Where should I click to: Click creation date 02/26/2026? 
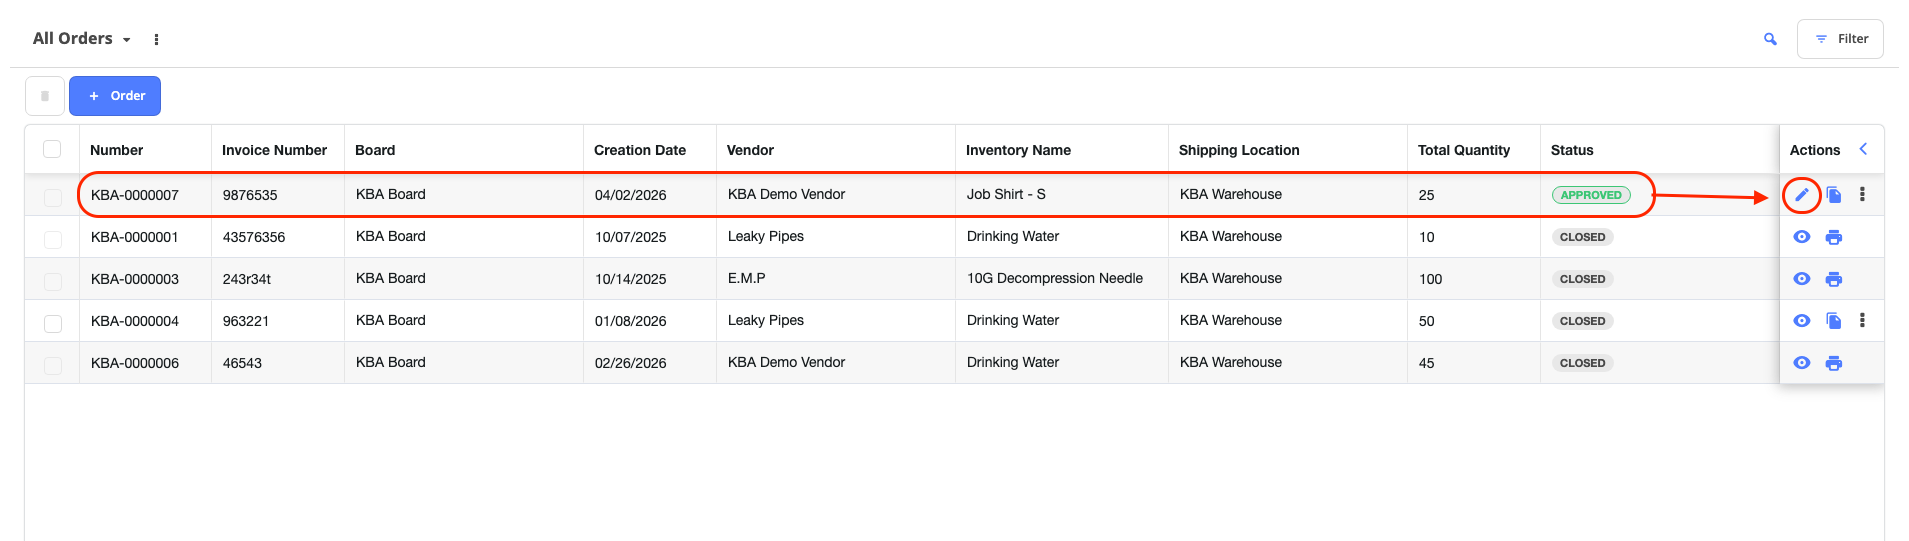coord(630,363)
